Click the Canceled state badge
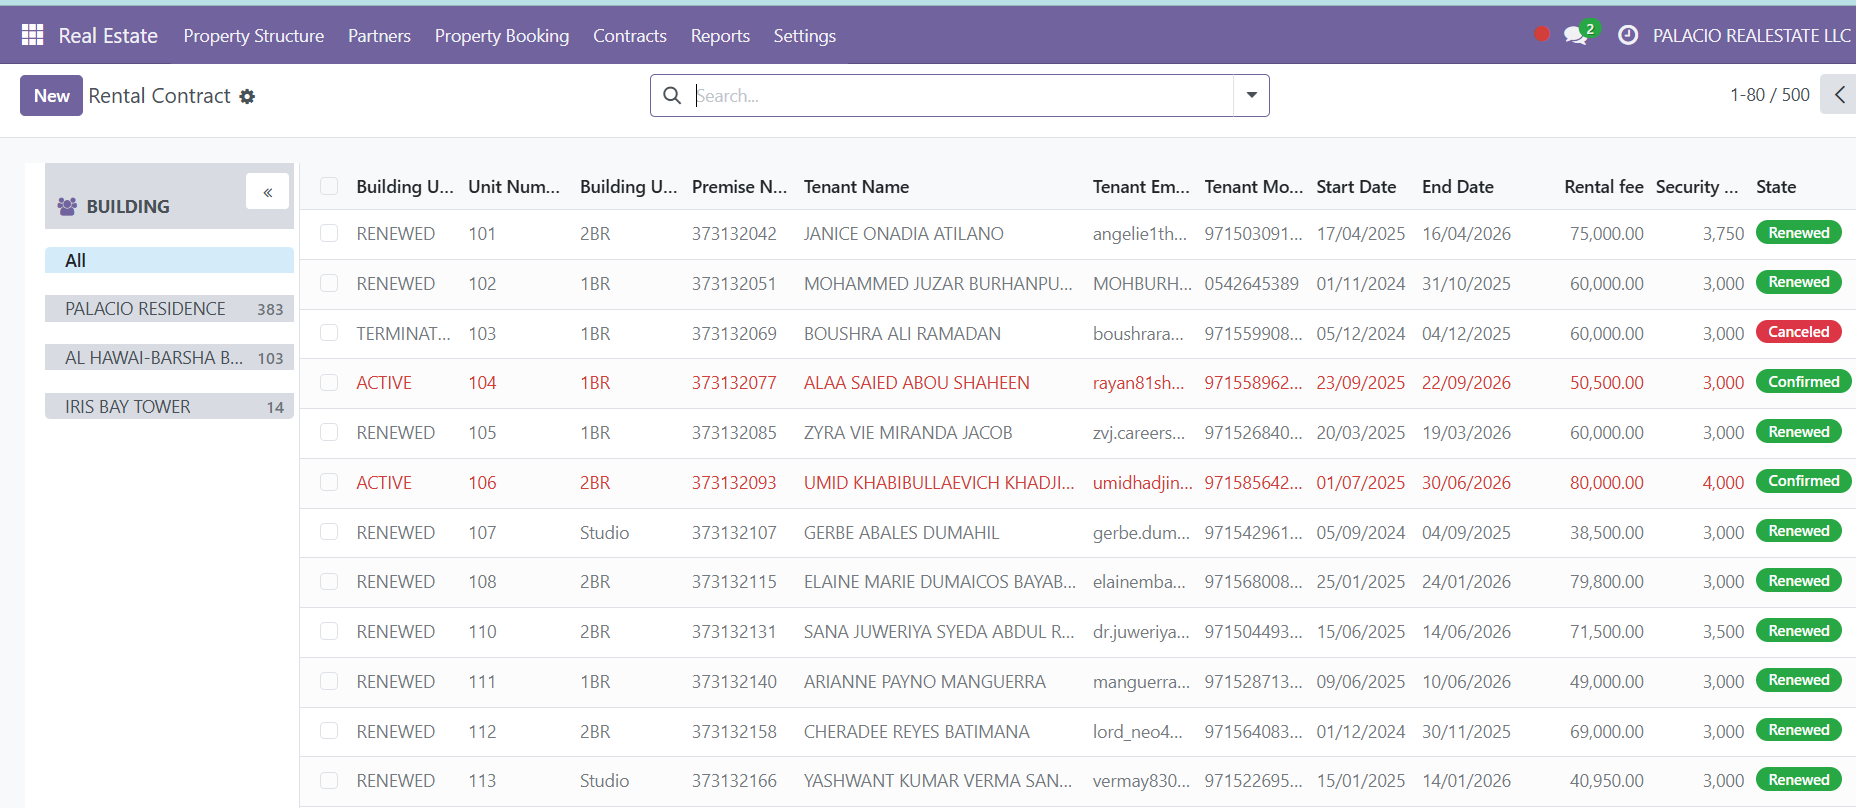Viewport: 1856px width, 808px height. coord(1798,332)
